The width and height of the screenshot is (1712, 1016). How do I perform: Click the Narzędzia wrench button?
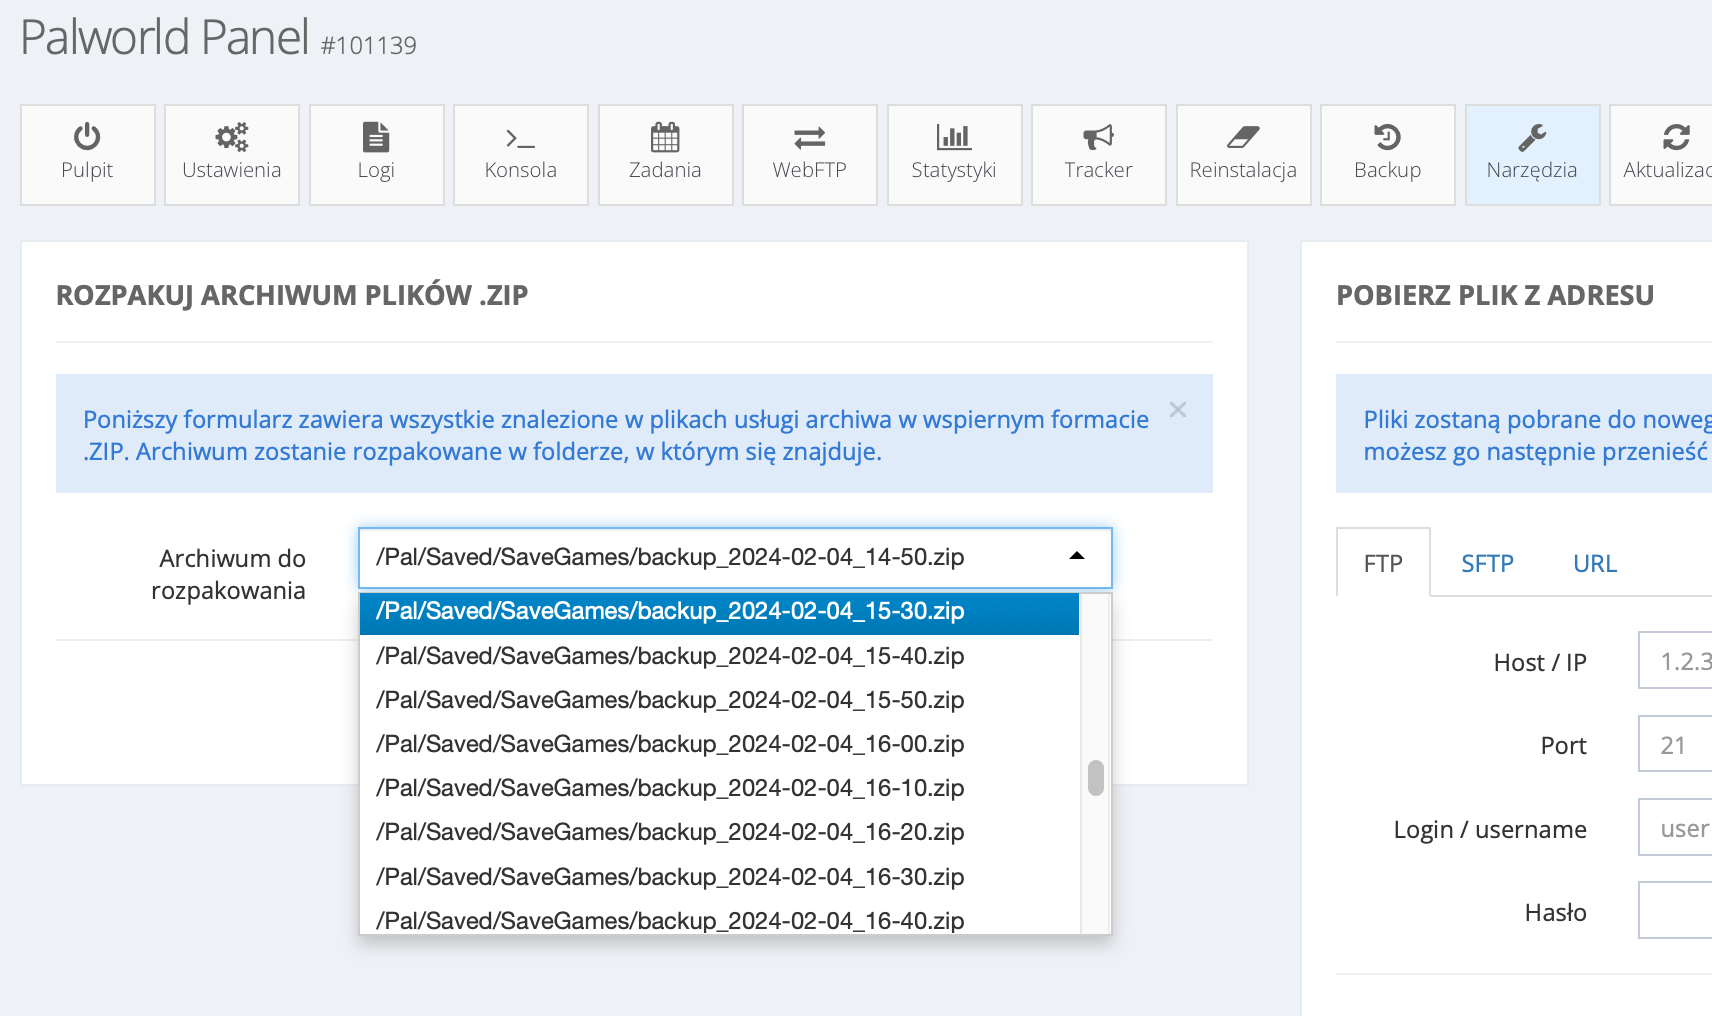[x=1531, y=154]
